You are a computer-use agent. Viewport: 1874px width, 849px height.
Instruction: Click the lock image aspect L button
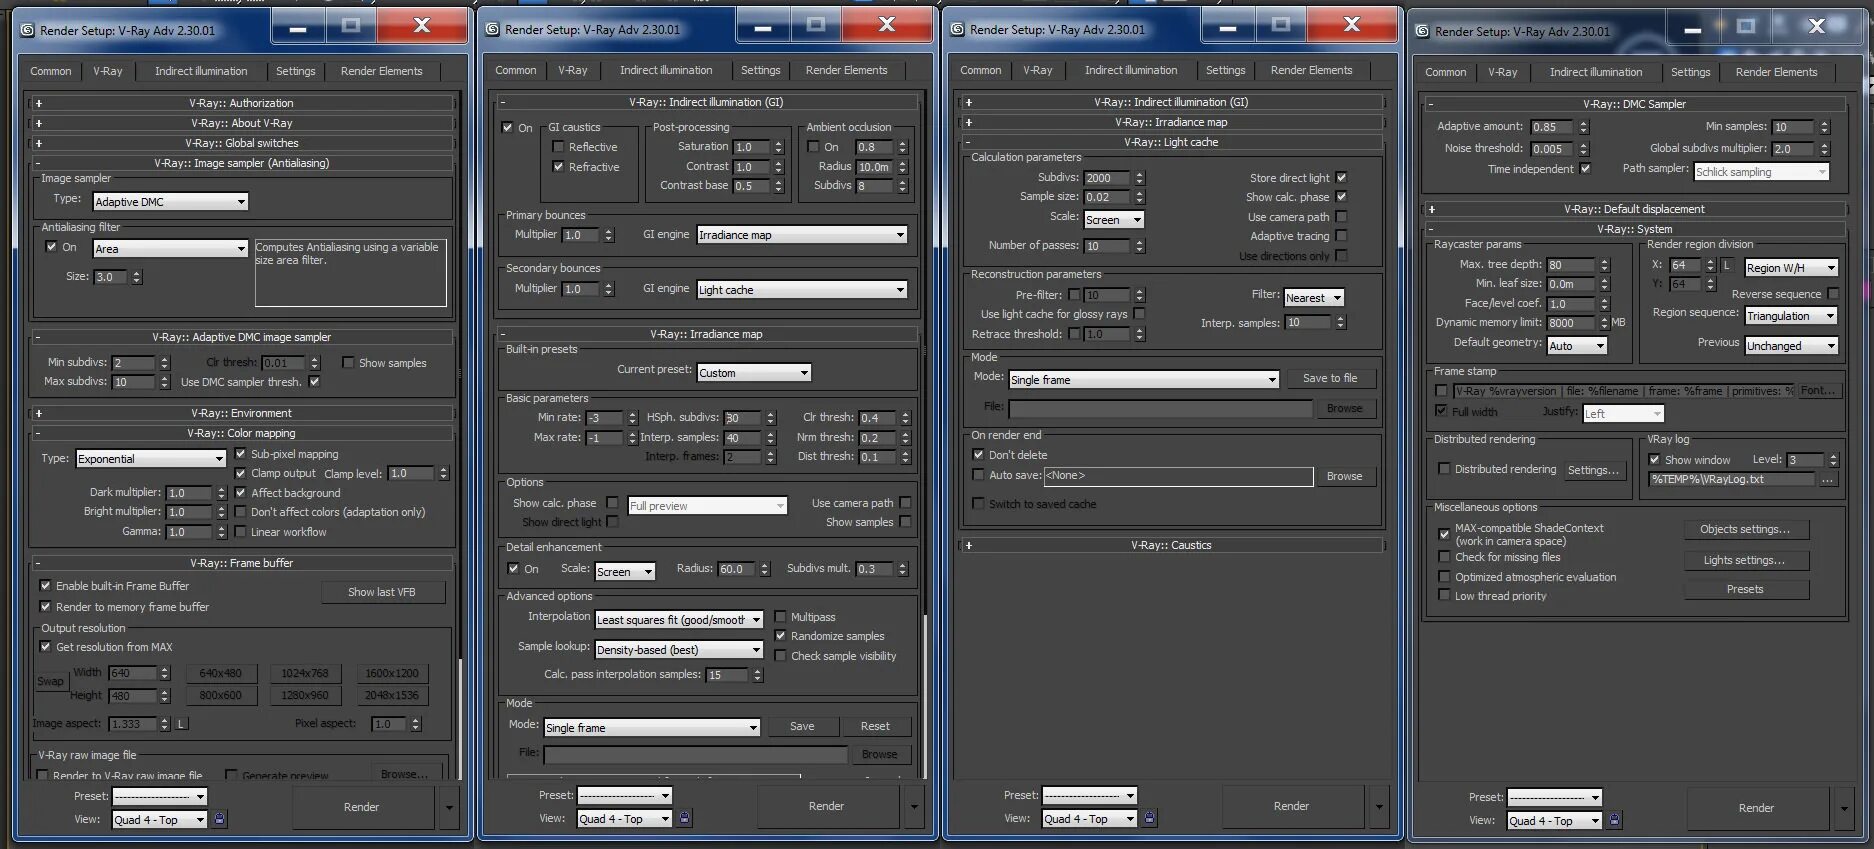pyautogui.click(x=182, y=723)
